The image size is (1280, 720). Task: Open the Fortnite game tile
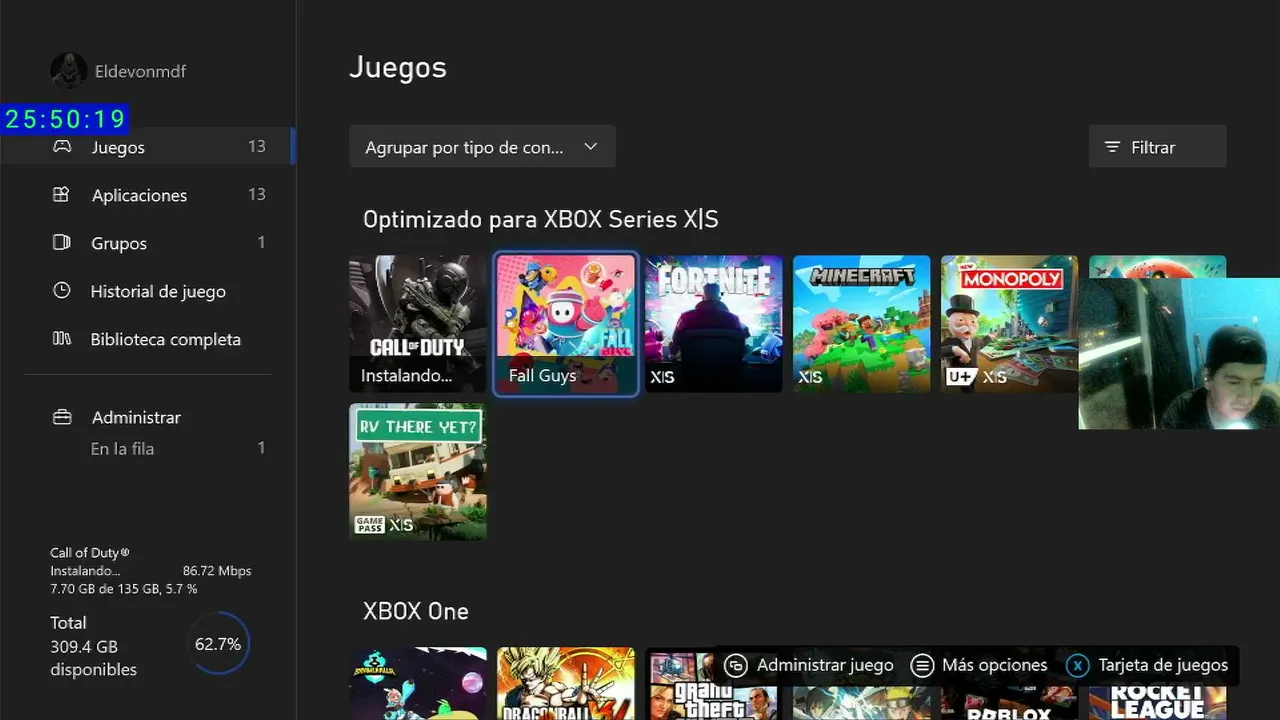(x=714, y=324)
